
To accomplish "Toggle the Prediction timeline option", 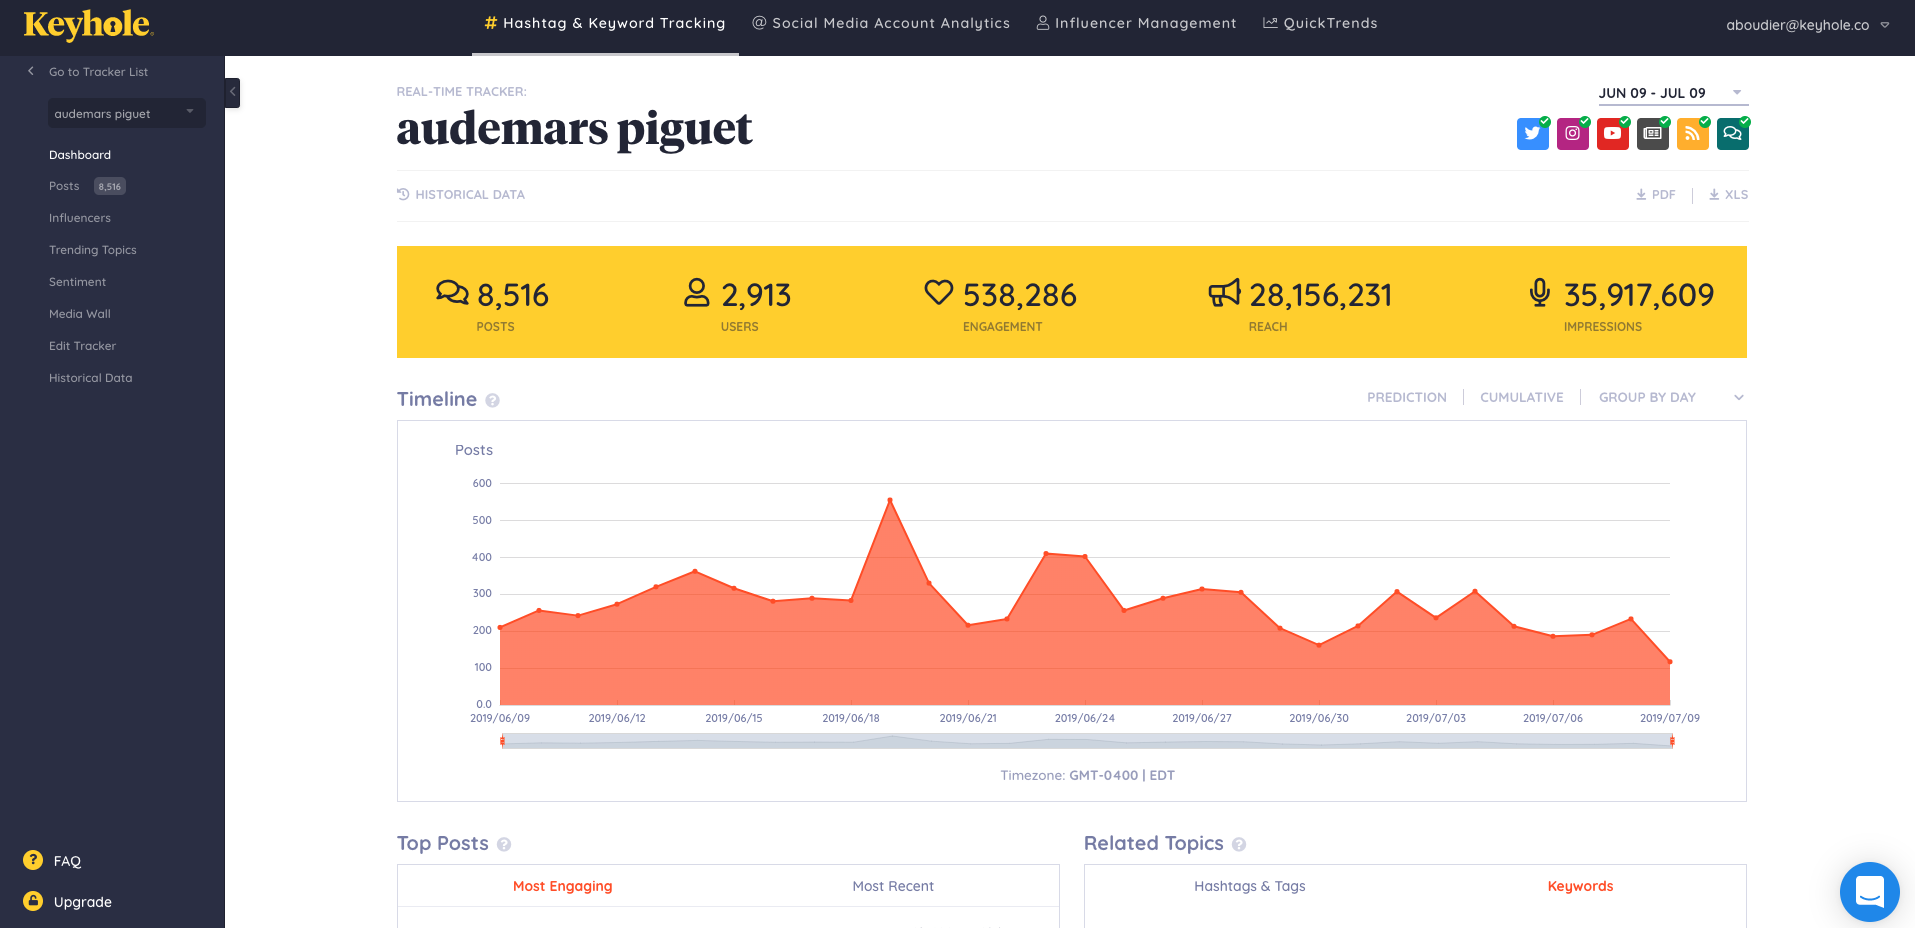I will (1406, 397).
